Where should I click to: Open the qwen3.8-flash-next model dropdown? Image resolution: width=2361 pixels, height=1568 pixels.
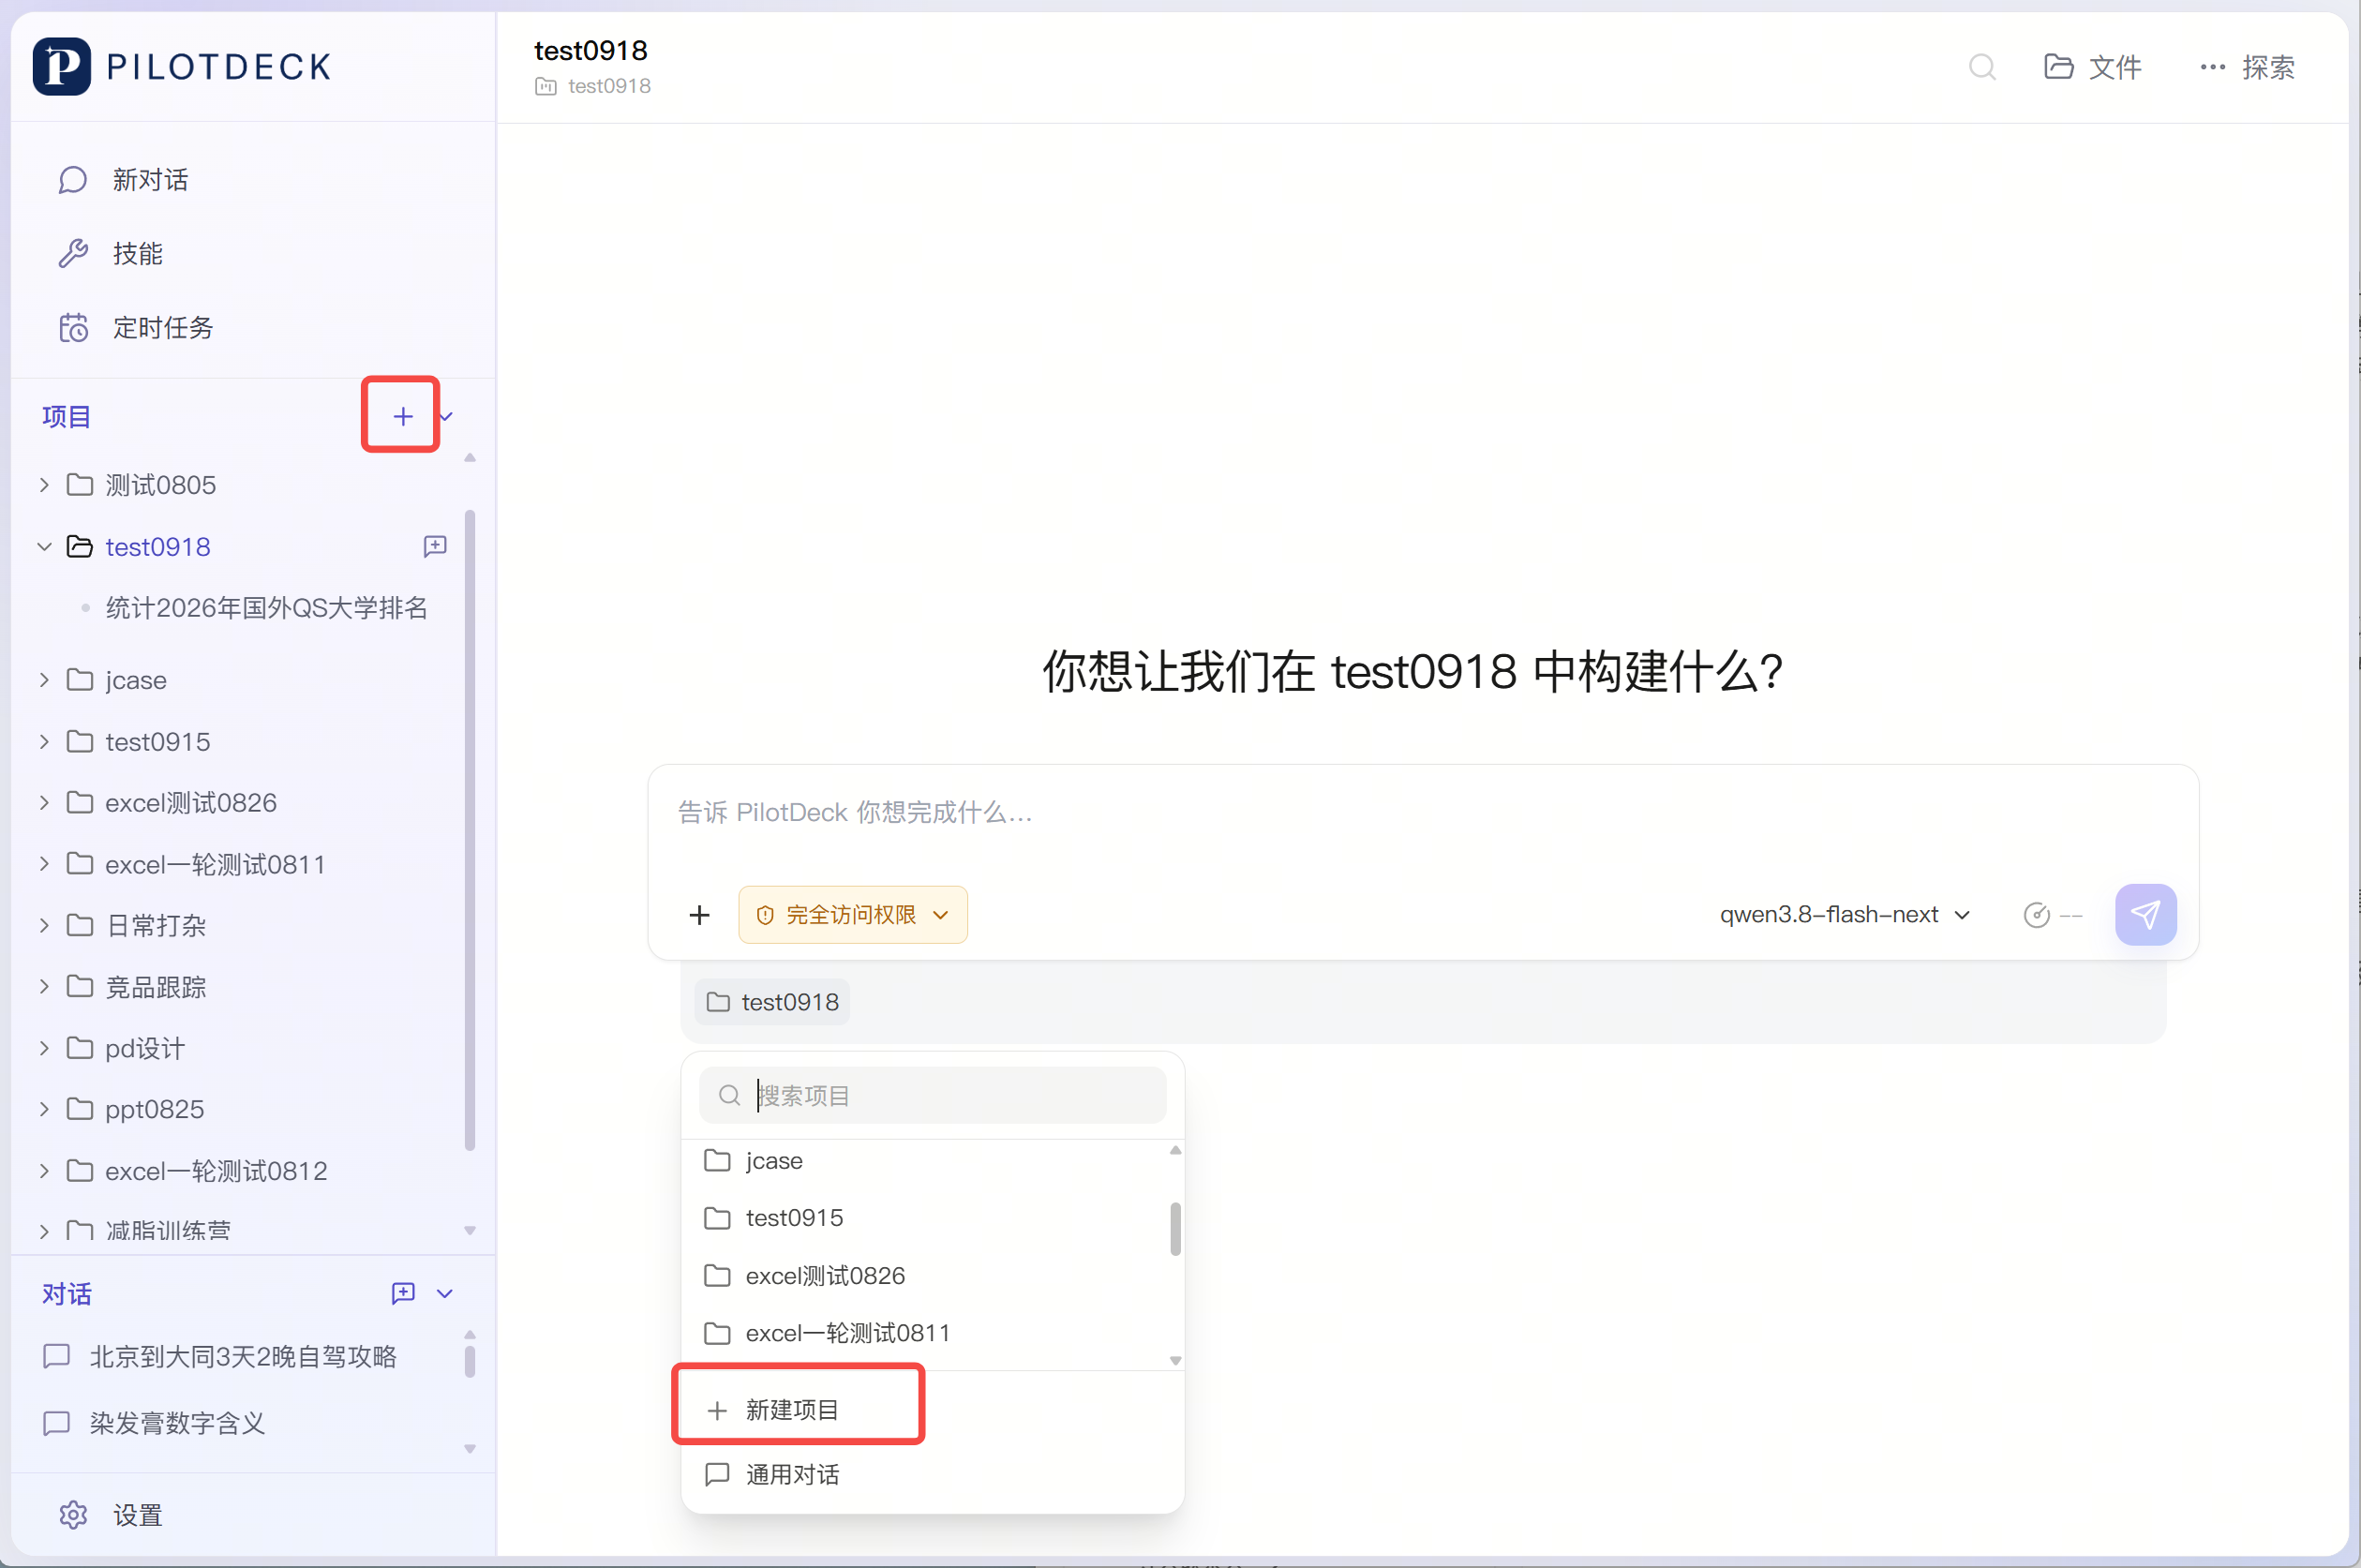(x=1844, y=914)
